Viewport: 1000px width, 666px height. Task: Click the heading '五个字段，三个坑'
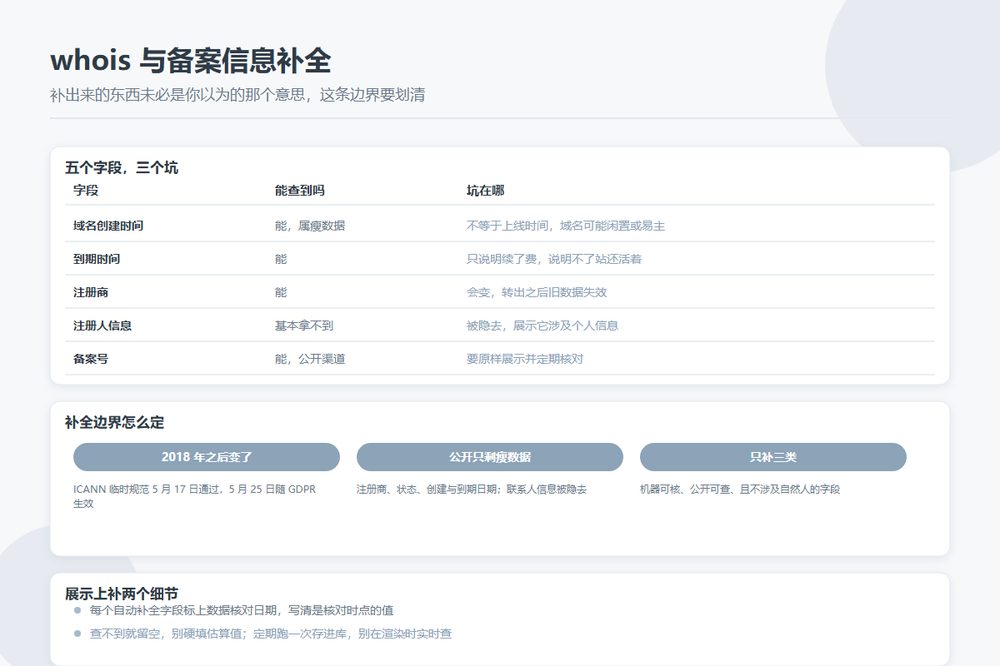[122, 168]
